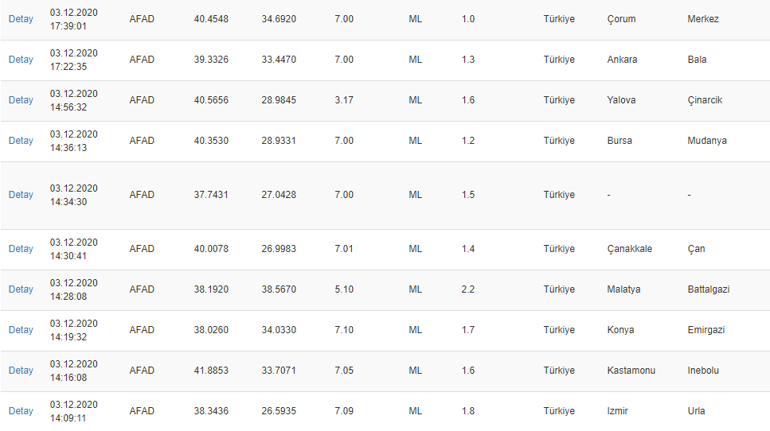Select the timestamp 03.12.2020 17:39:01
Viewport: 770px width, 431px height.
pos(74,19)
